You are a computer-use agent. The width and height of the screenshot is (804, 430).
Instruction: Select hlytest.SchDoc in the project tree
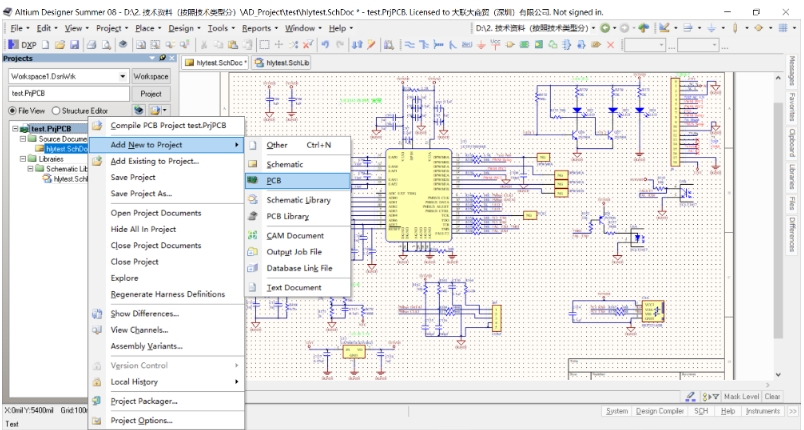[x=67, y=149]
